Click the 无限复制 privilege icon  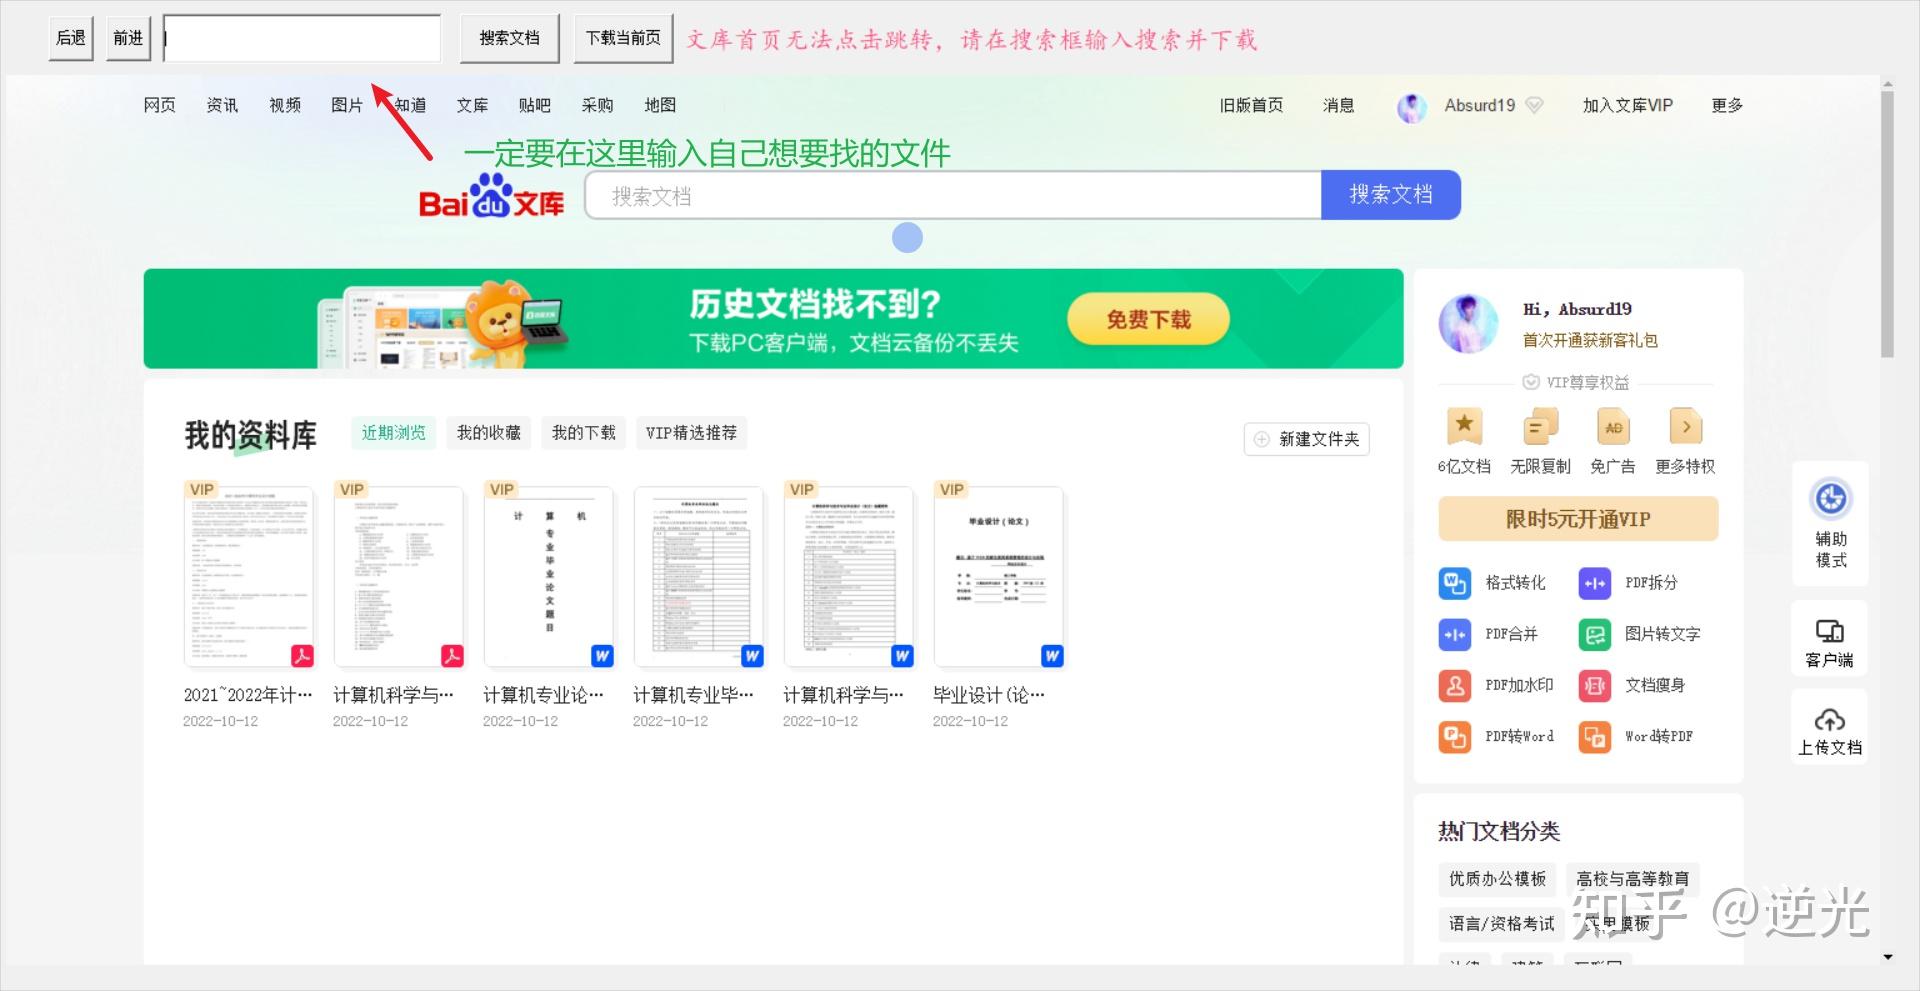pos(1540,426)
